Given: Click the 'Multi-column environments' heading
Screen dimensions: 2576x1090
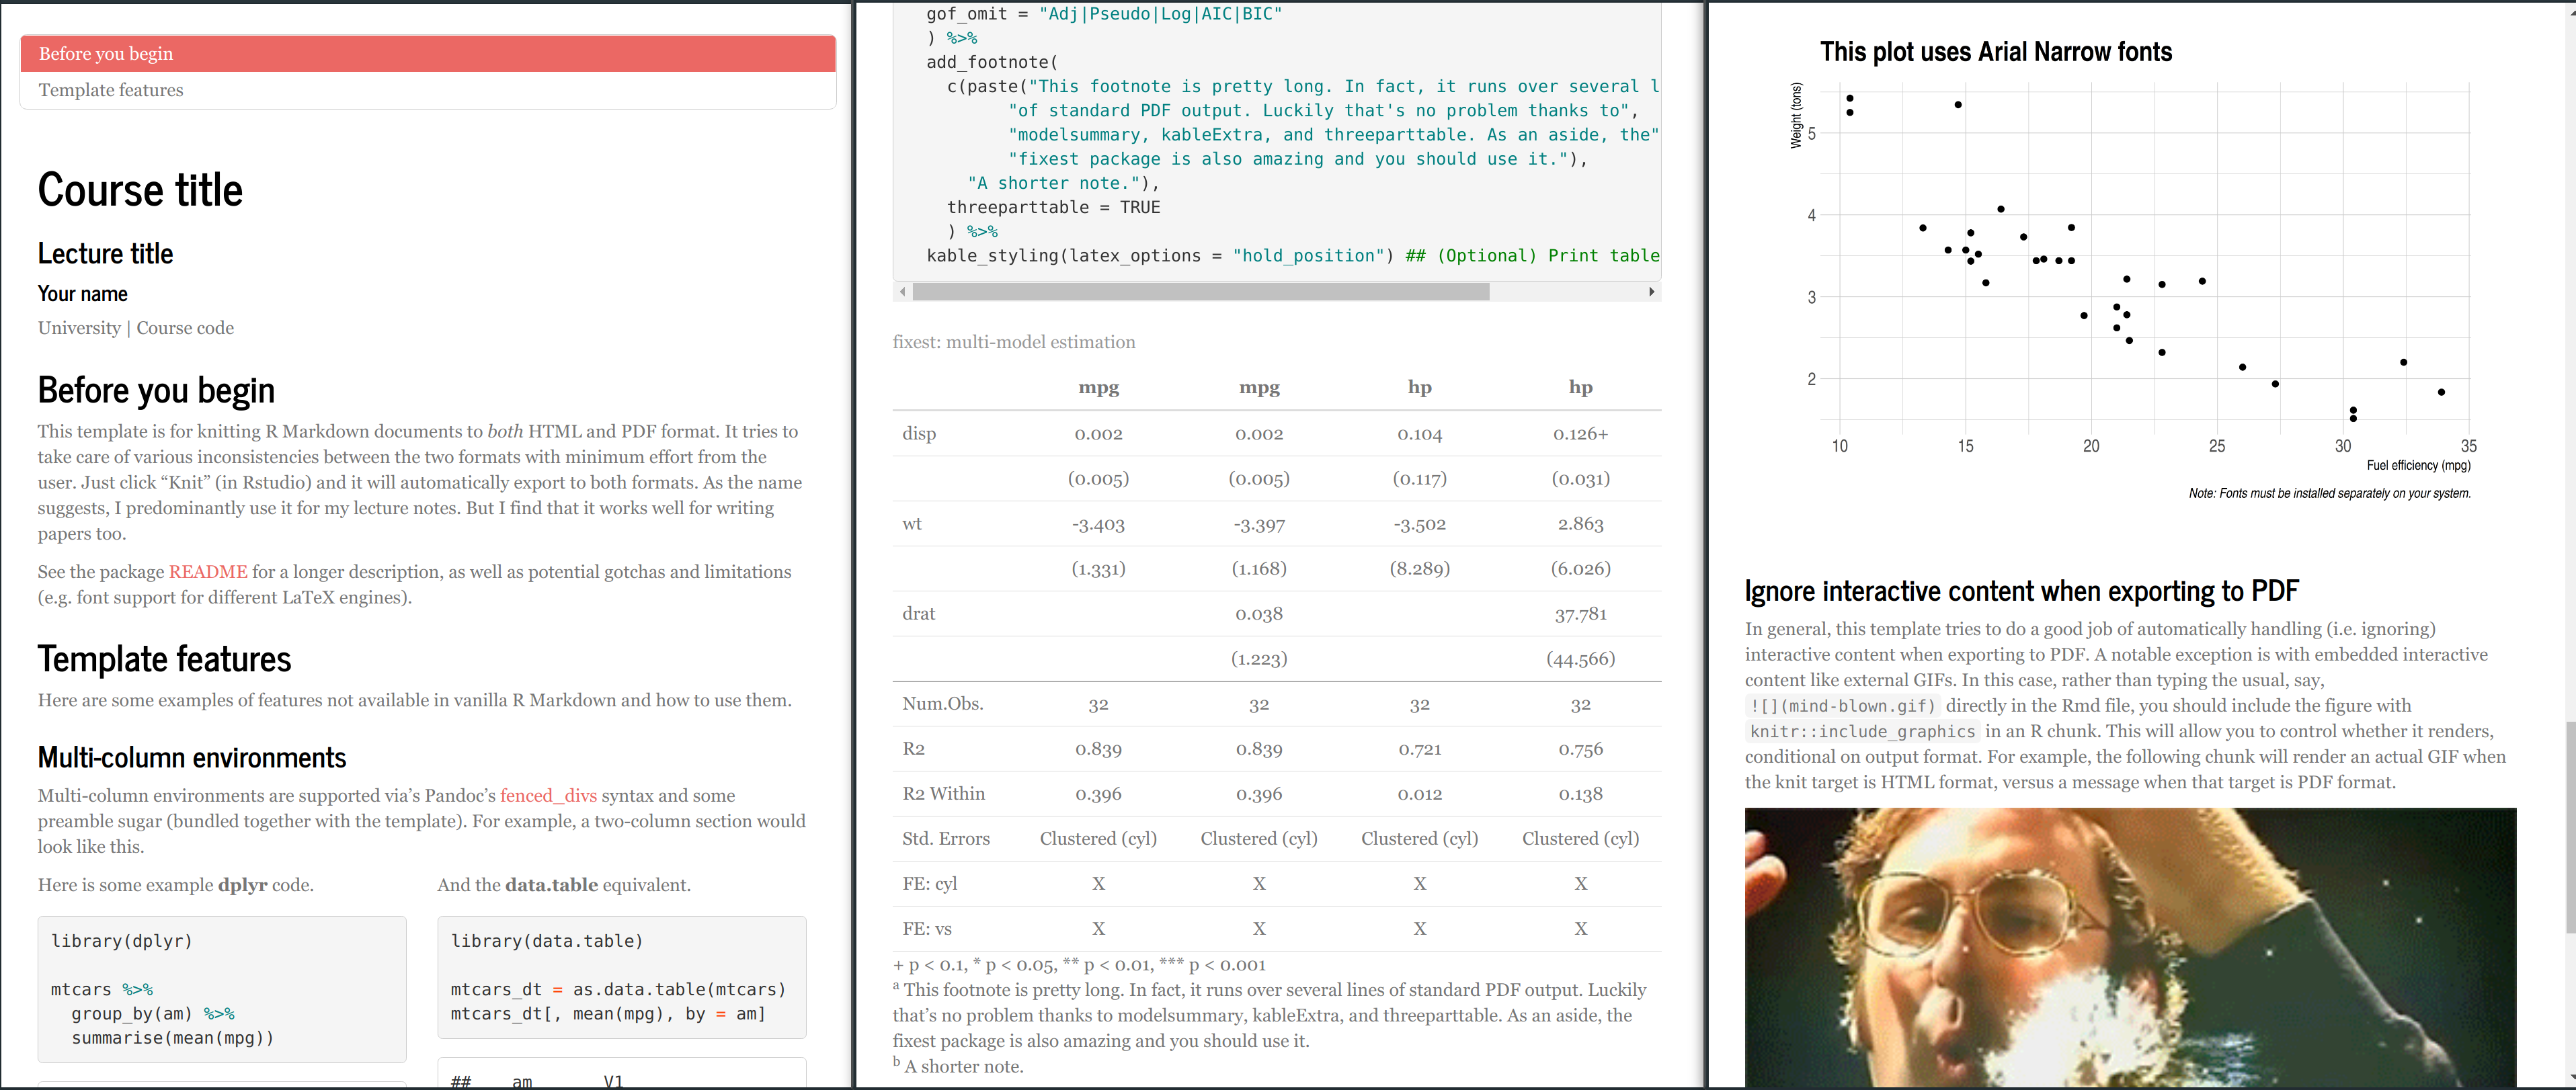Looking at the screenshot, I should tap(192, 758).
